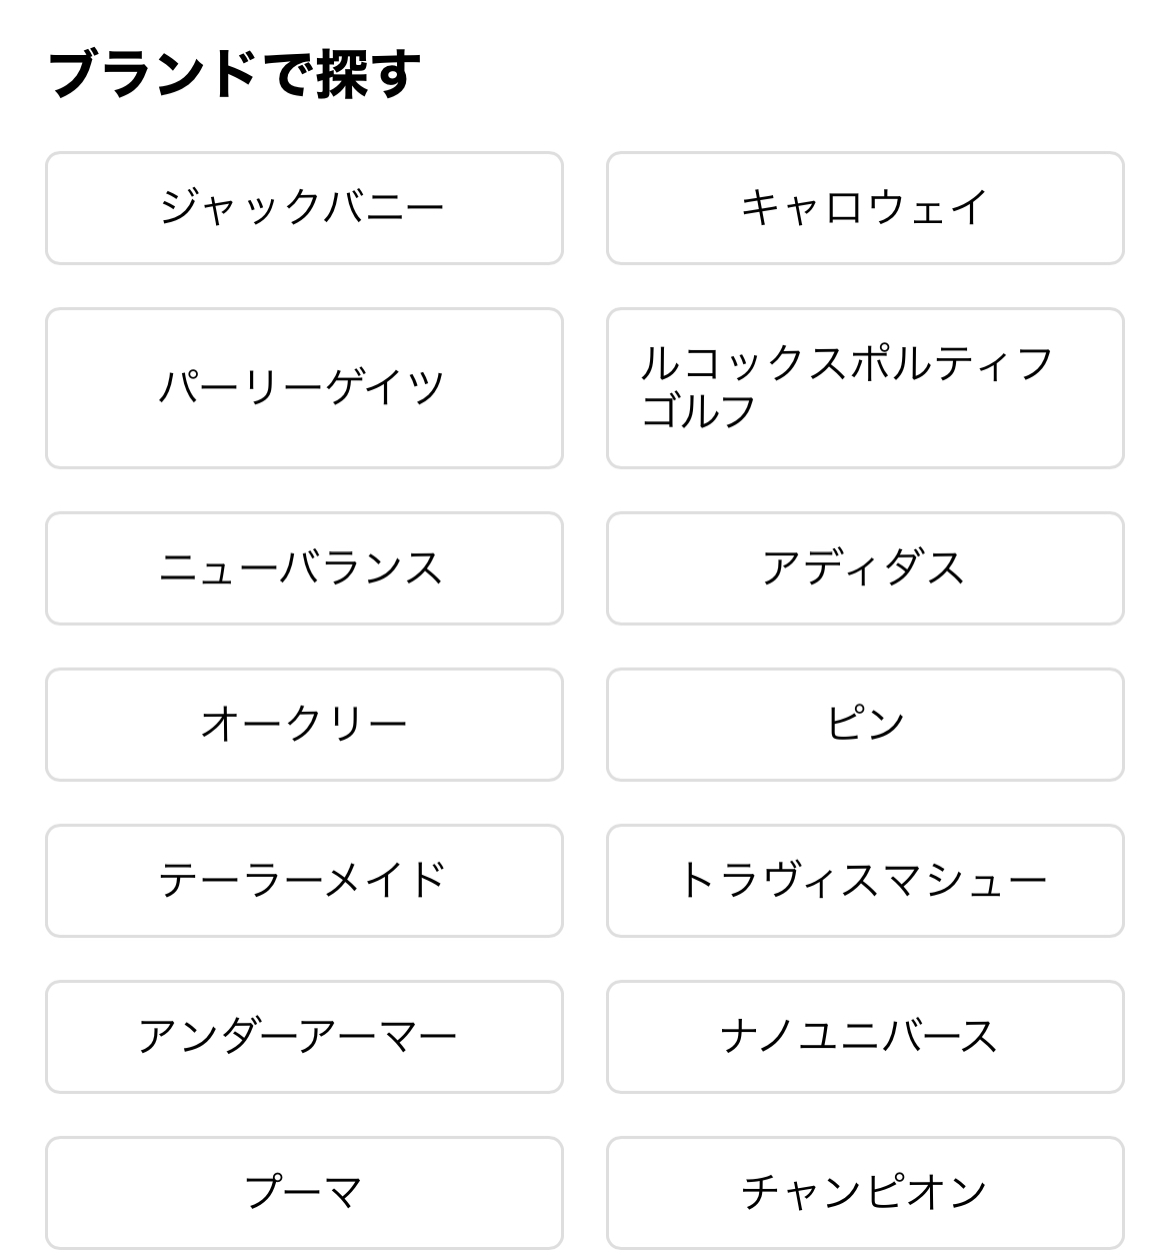Filter by Oakley (オークリー) brand
This screenshot has height=1260, width=1170.
(304, 724)
